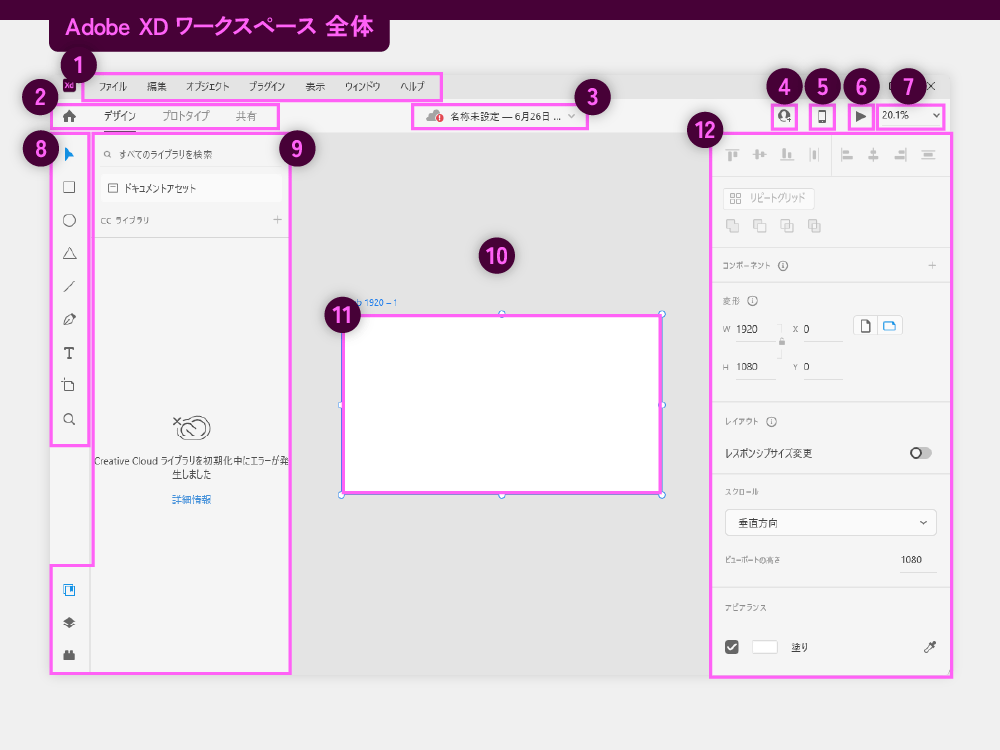Screen dimensions: 1000x750
Task: Toggle レスポンシブサイズ変更 switch
Action: pyautogui.click(x=920, y=453)
